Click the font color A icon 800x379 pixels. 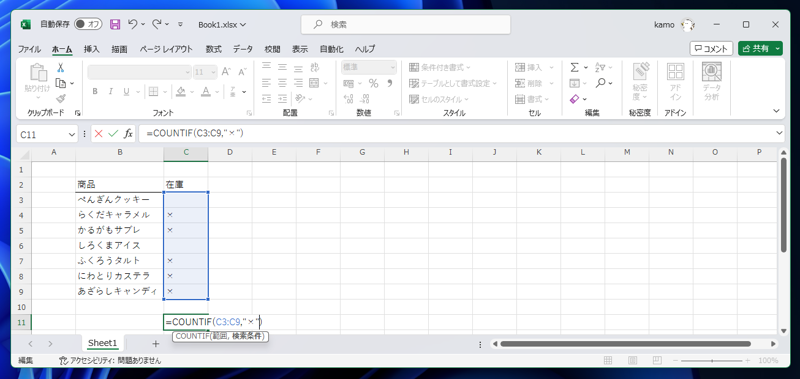click(x=206, y=92)
